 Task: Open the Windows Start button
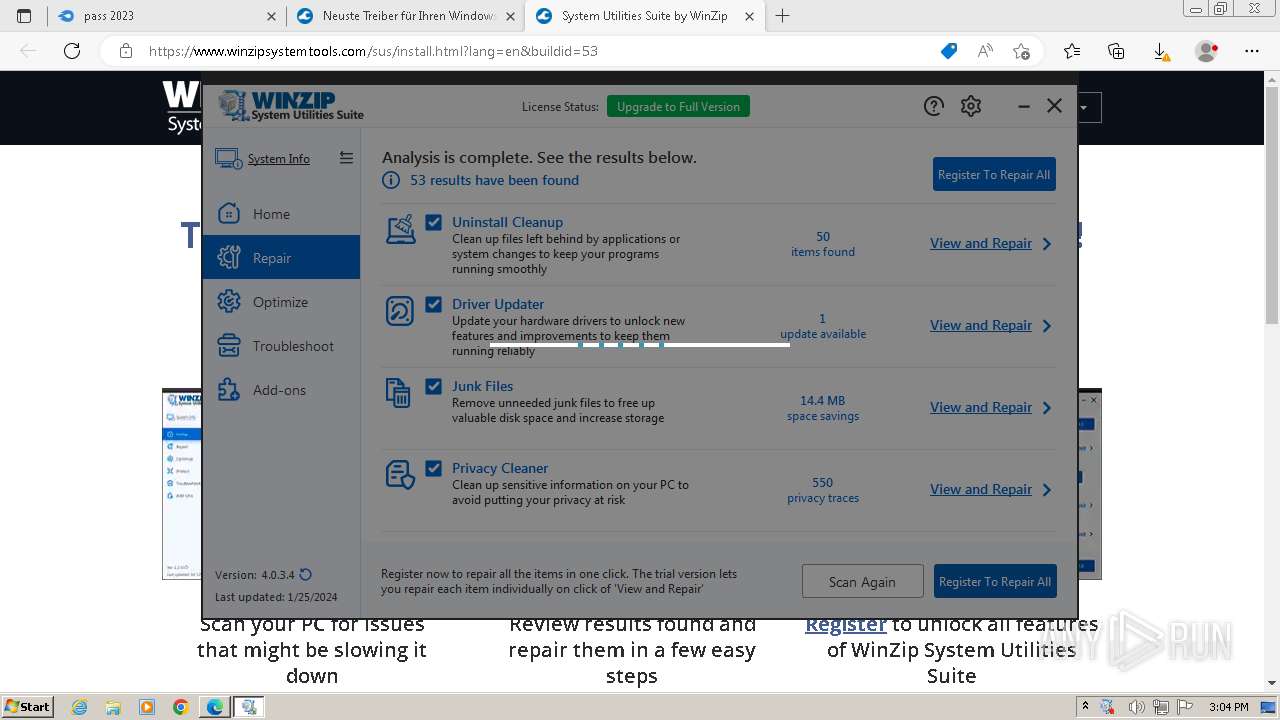pos(27,706)
